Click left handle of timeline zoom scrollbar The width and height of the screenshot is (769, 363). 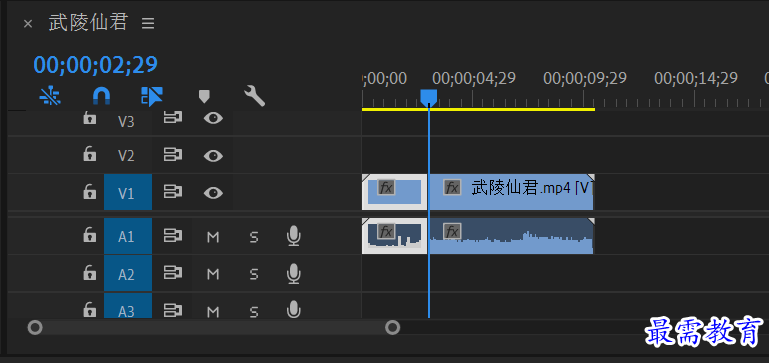click(x=35, y=327)
